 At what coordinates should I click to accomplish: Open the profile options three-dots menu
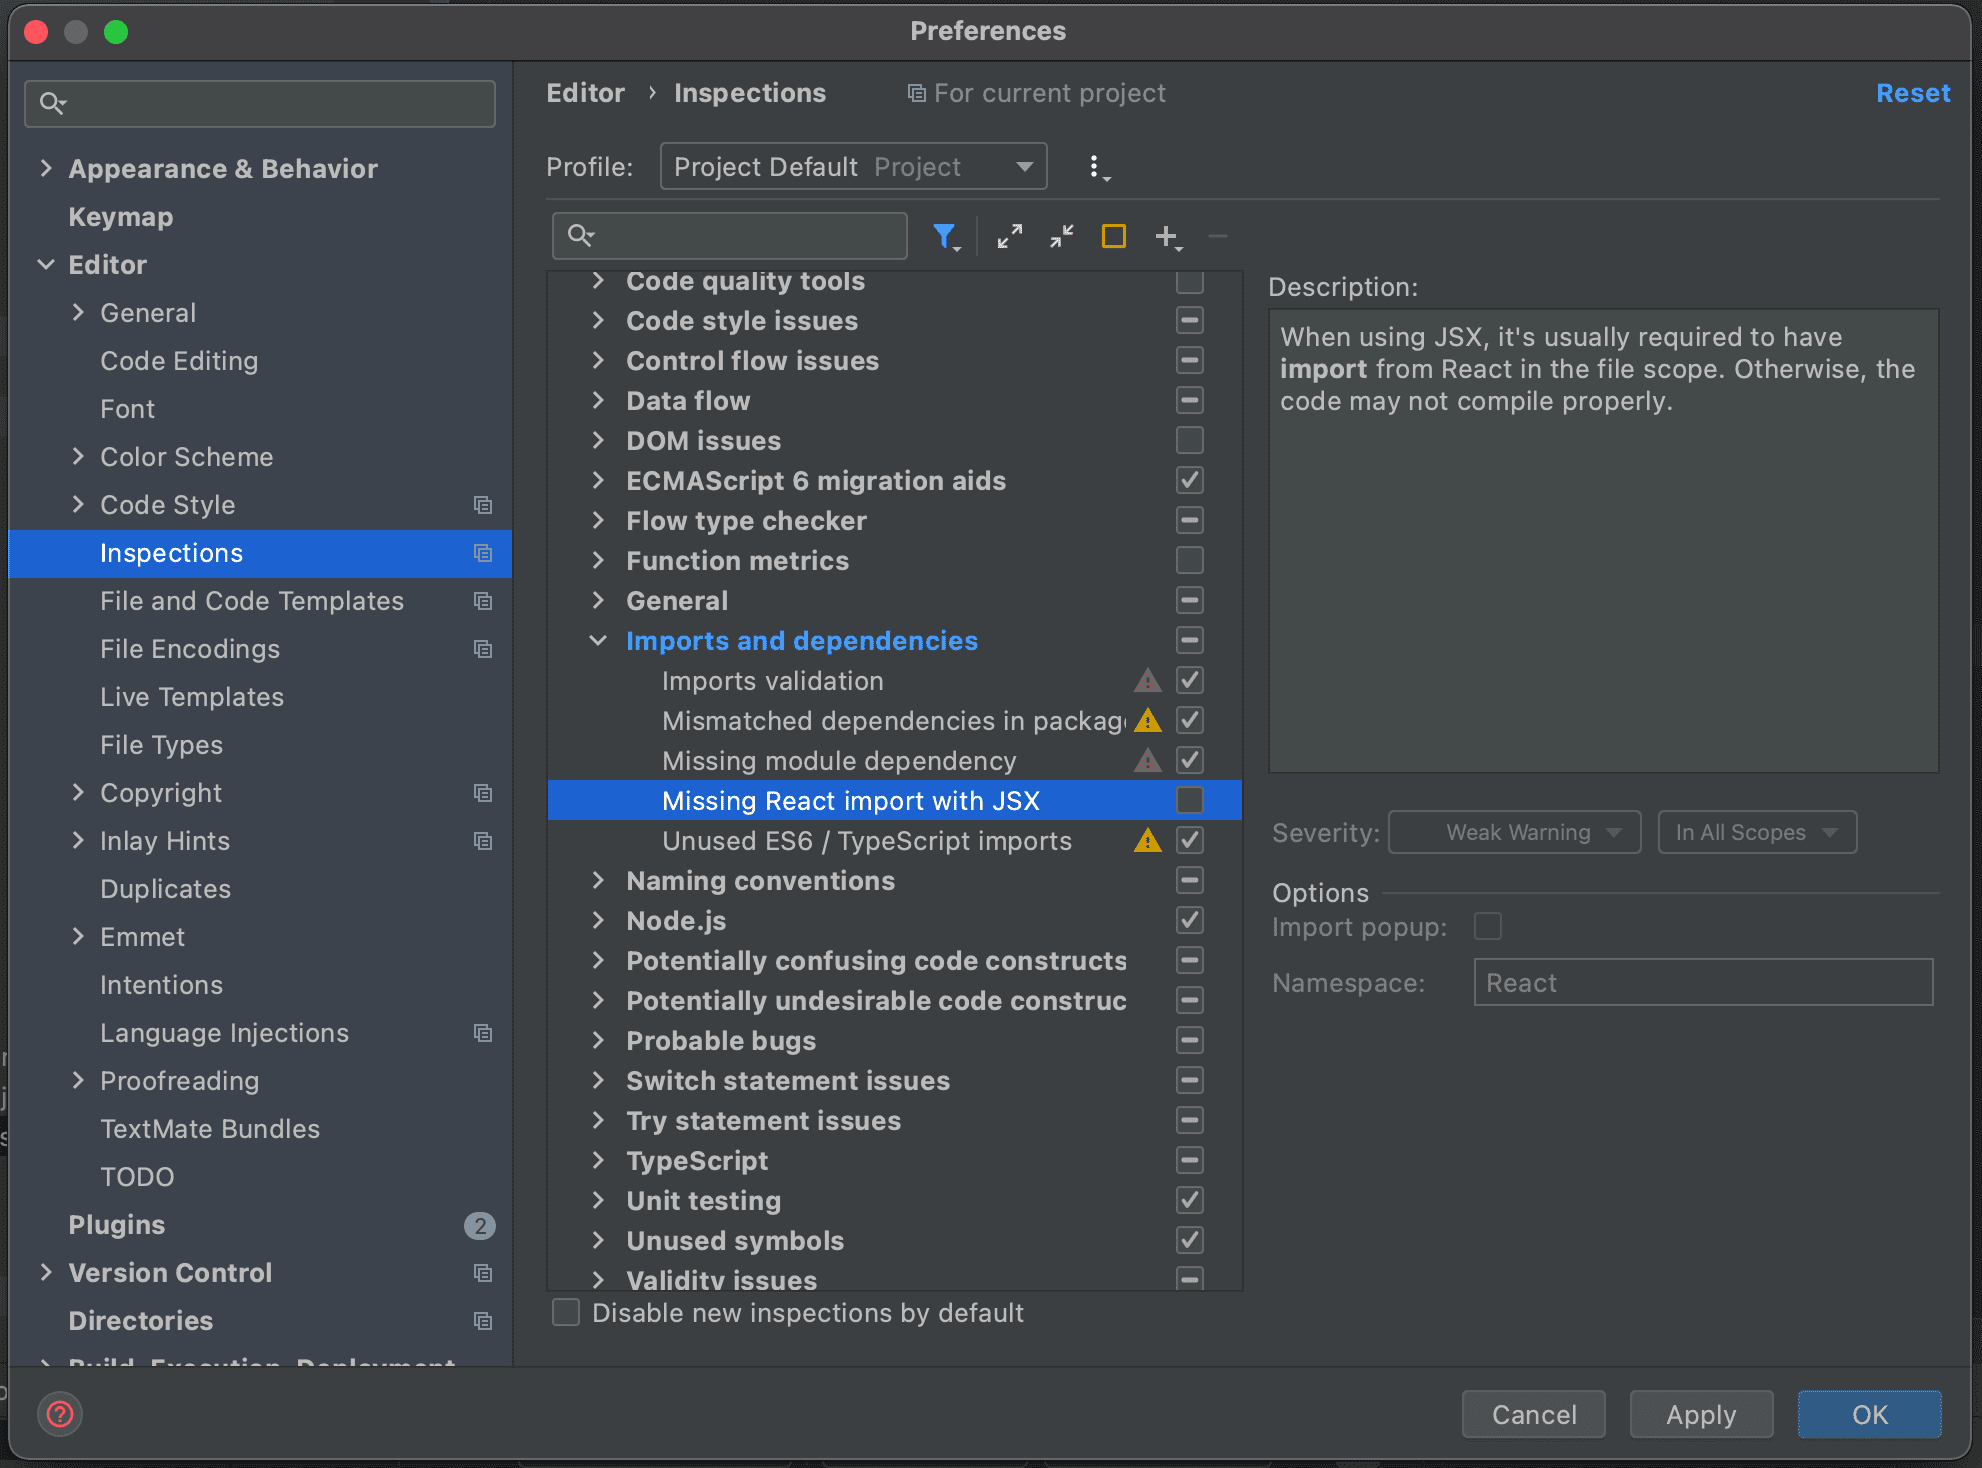tap(1097, 167)
